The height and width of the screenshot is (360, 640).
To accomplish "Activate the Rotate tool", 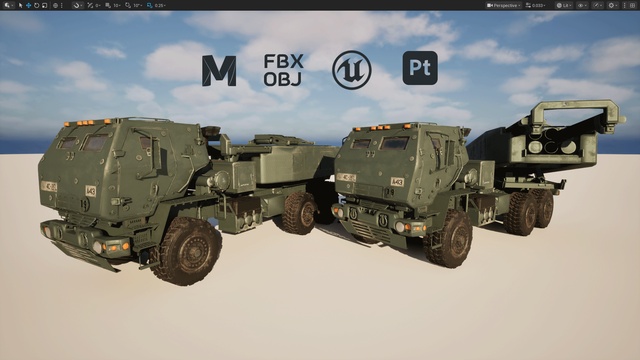I will [x=36, y=5].
